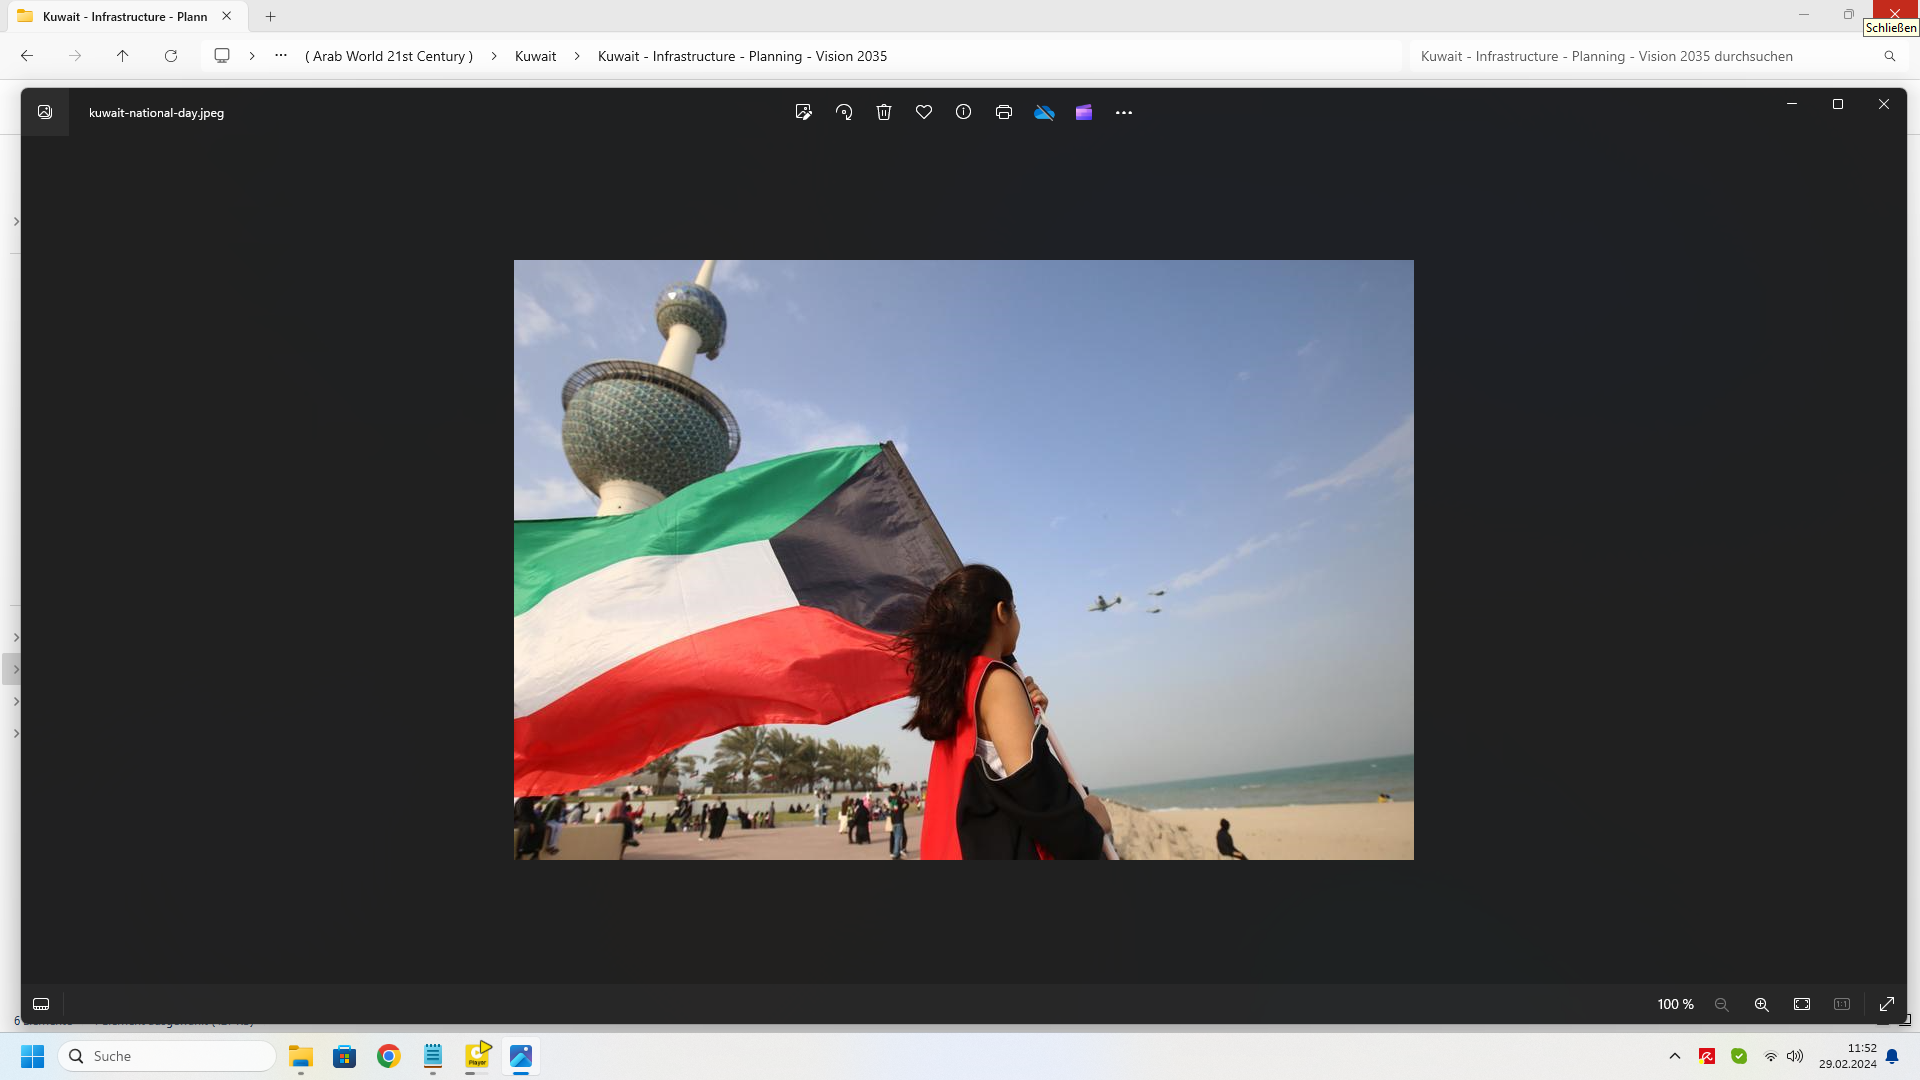Open the file info panel icon

point(963,112)
